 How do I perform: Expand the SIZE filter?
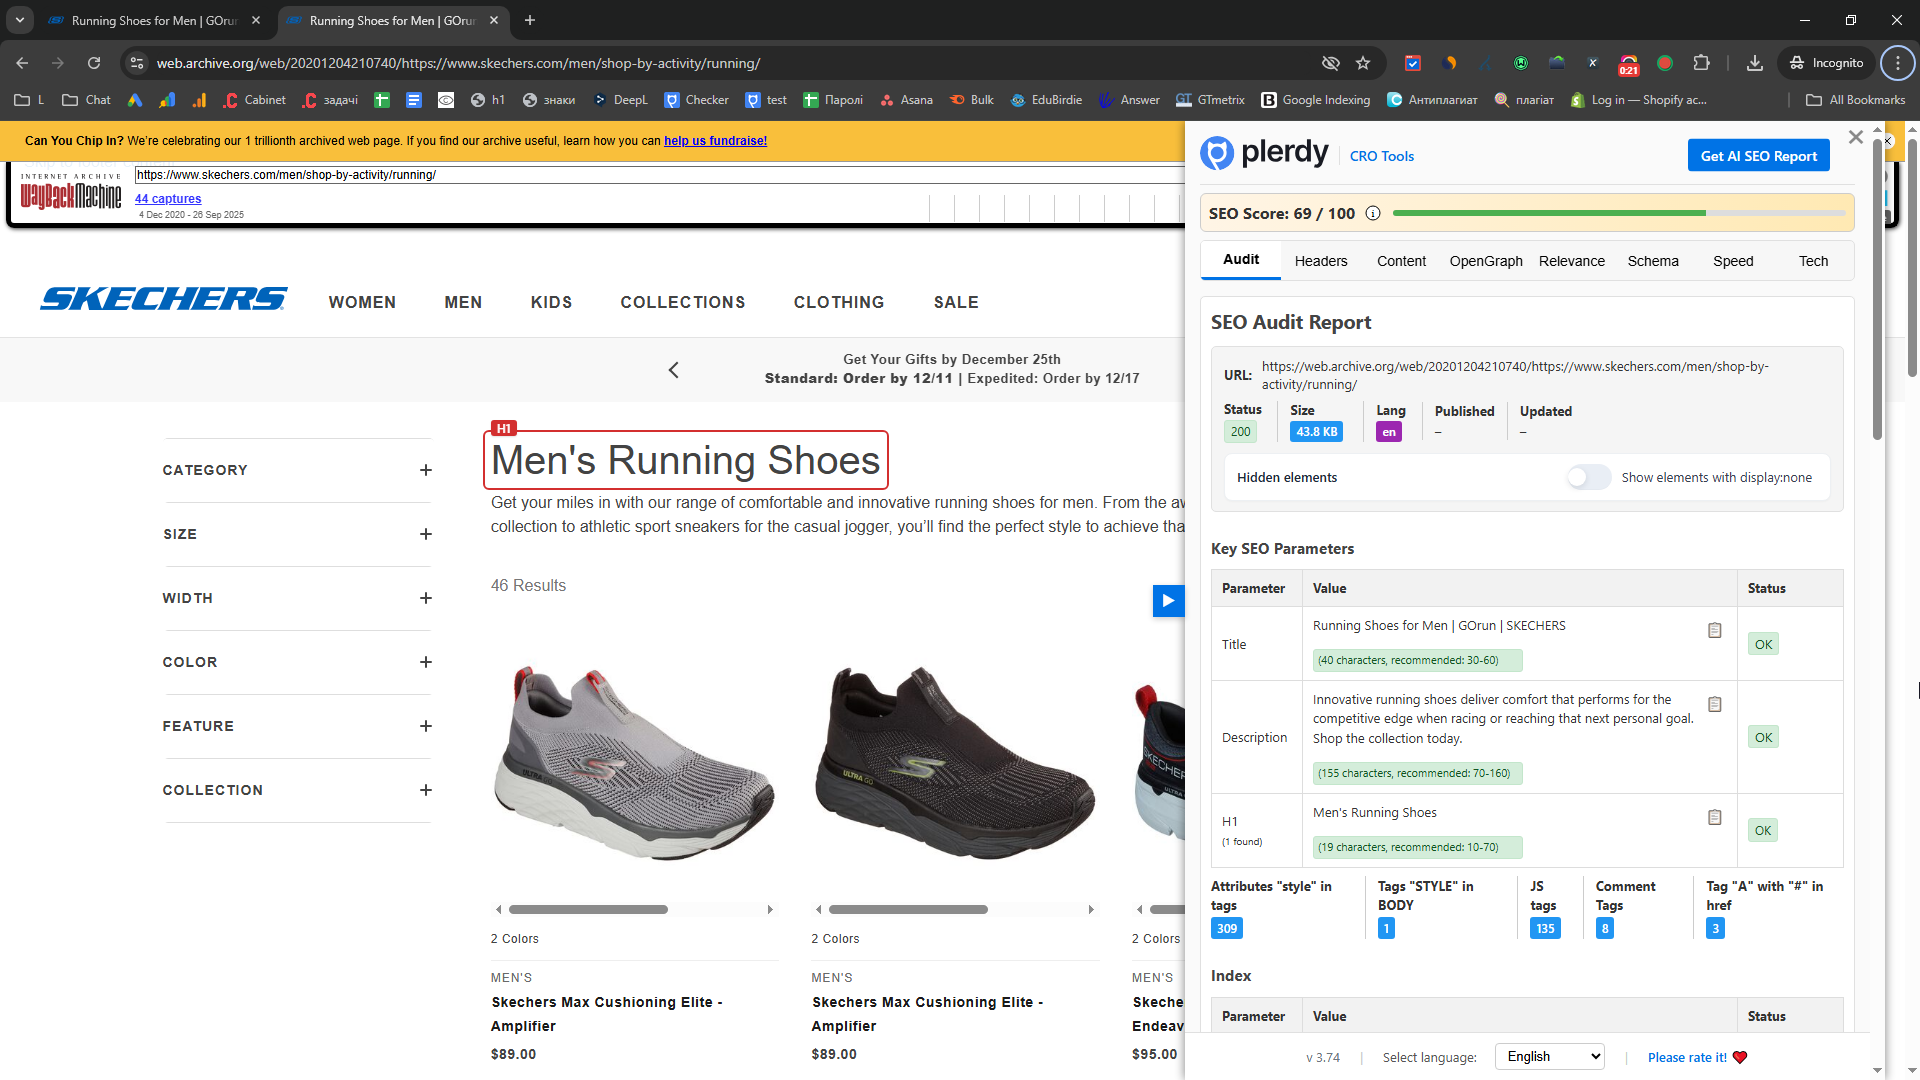(425, 534)
